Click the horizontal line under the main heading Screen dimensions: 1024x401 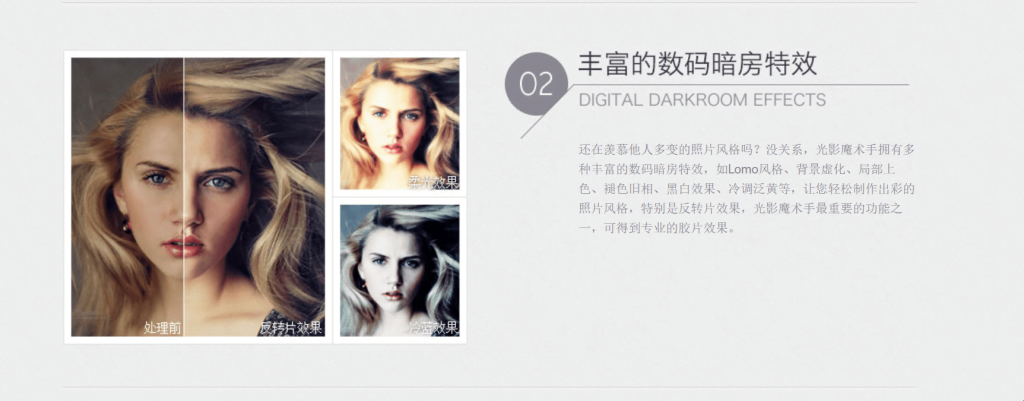pyautogui.click(x=739, y=85)
